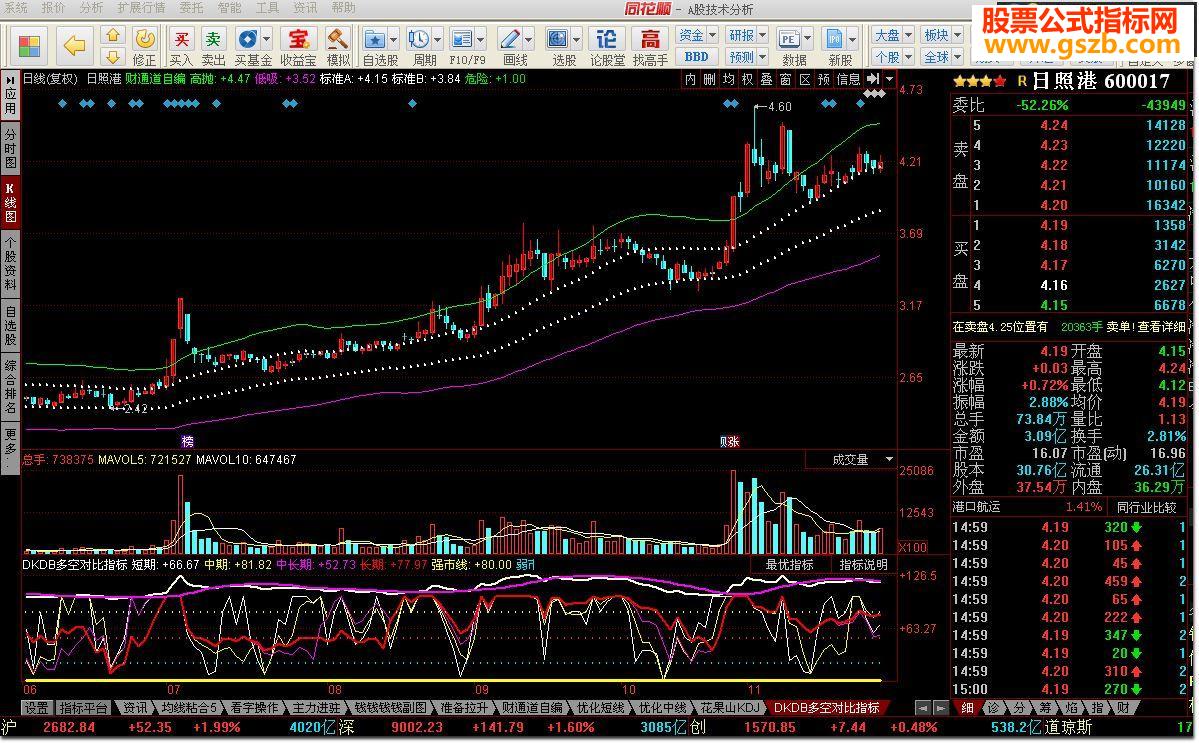
Task: Open the 成交量 indicator dropdown
Action: 889,459
